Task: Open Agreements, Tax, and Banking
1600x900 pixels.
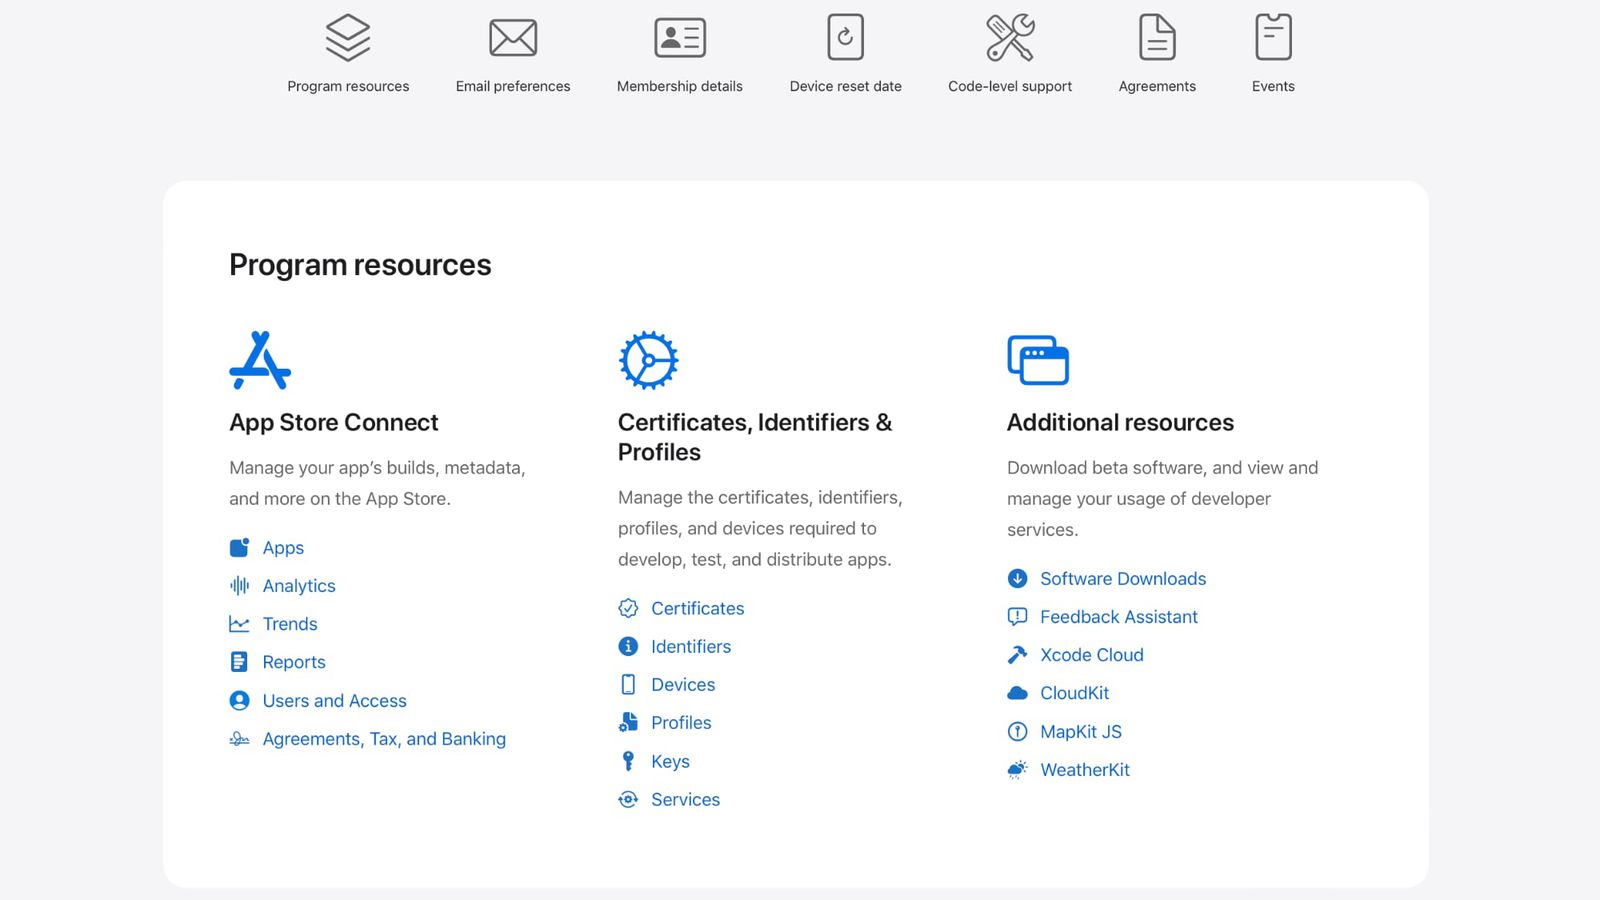Action: [x=383, y=739]
